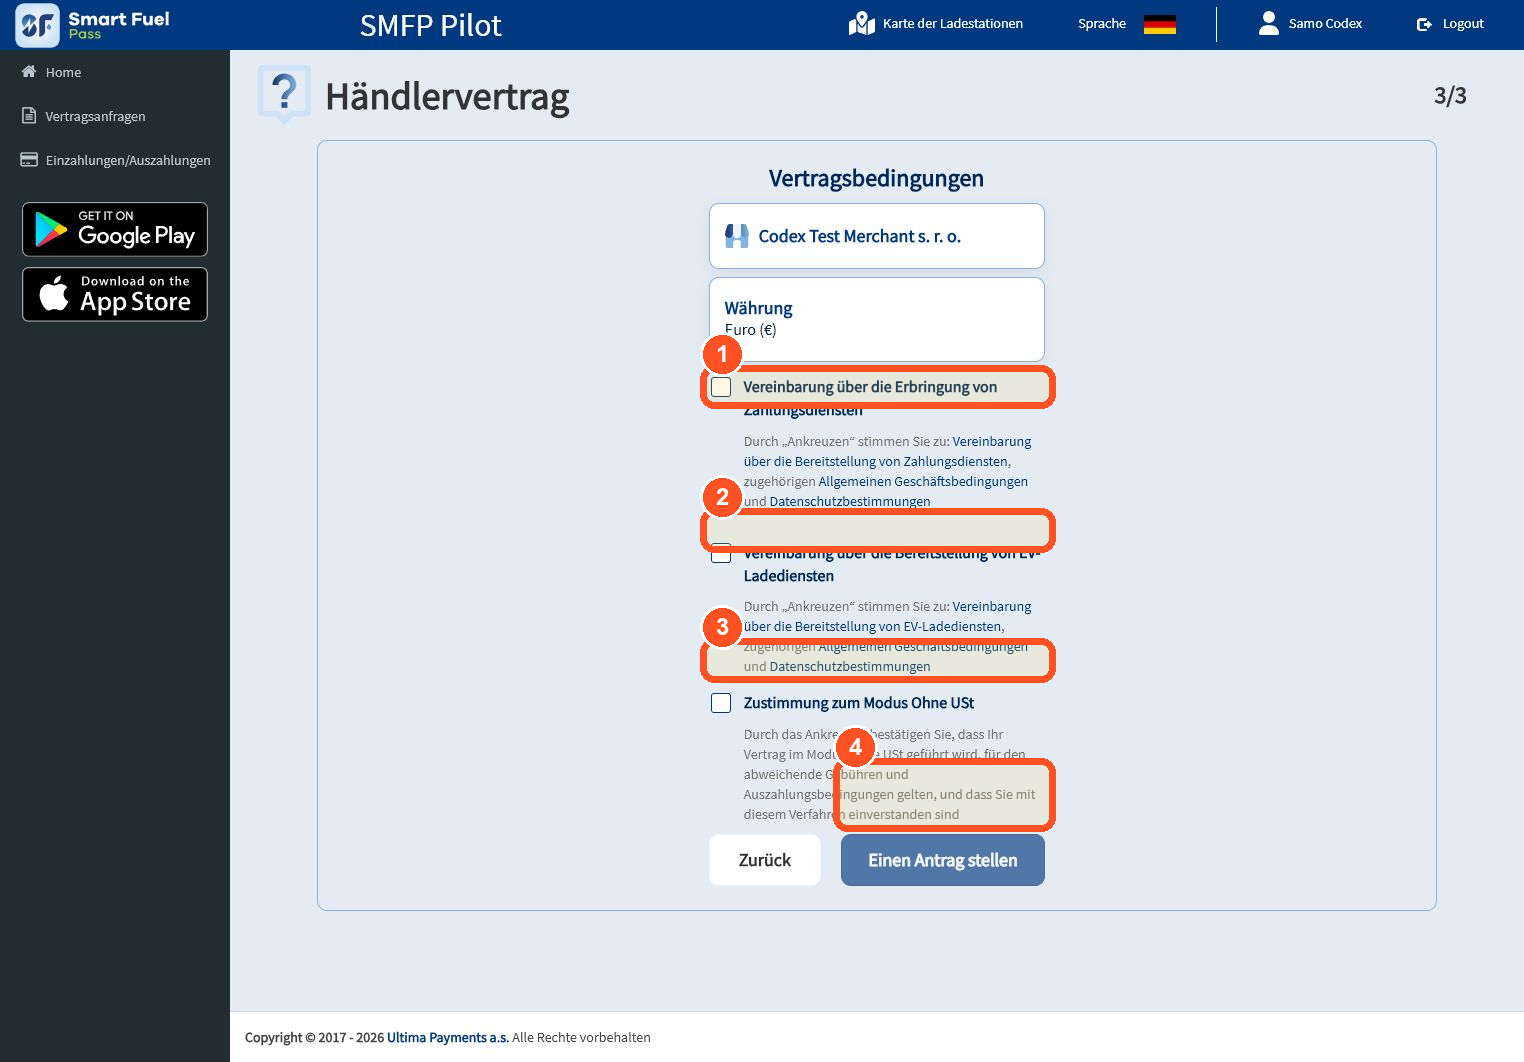Click the question mark help icon by Händlervertrag
Viewport: 1524px width, 1062px height.
(284, 94)
